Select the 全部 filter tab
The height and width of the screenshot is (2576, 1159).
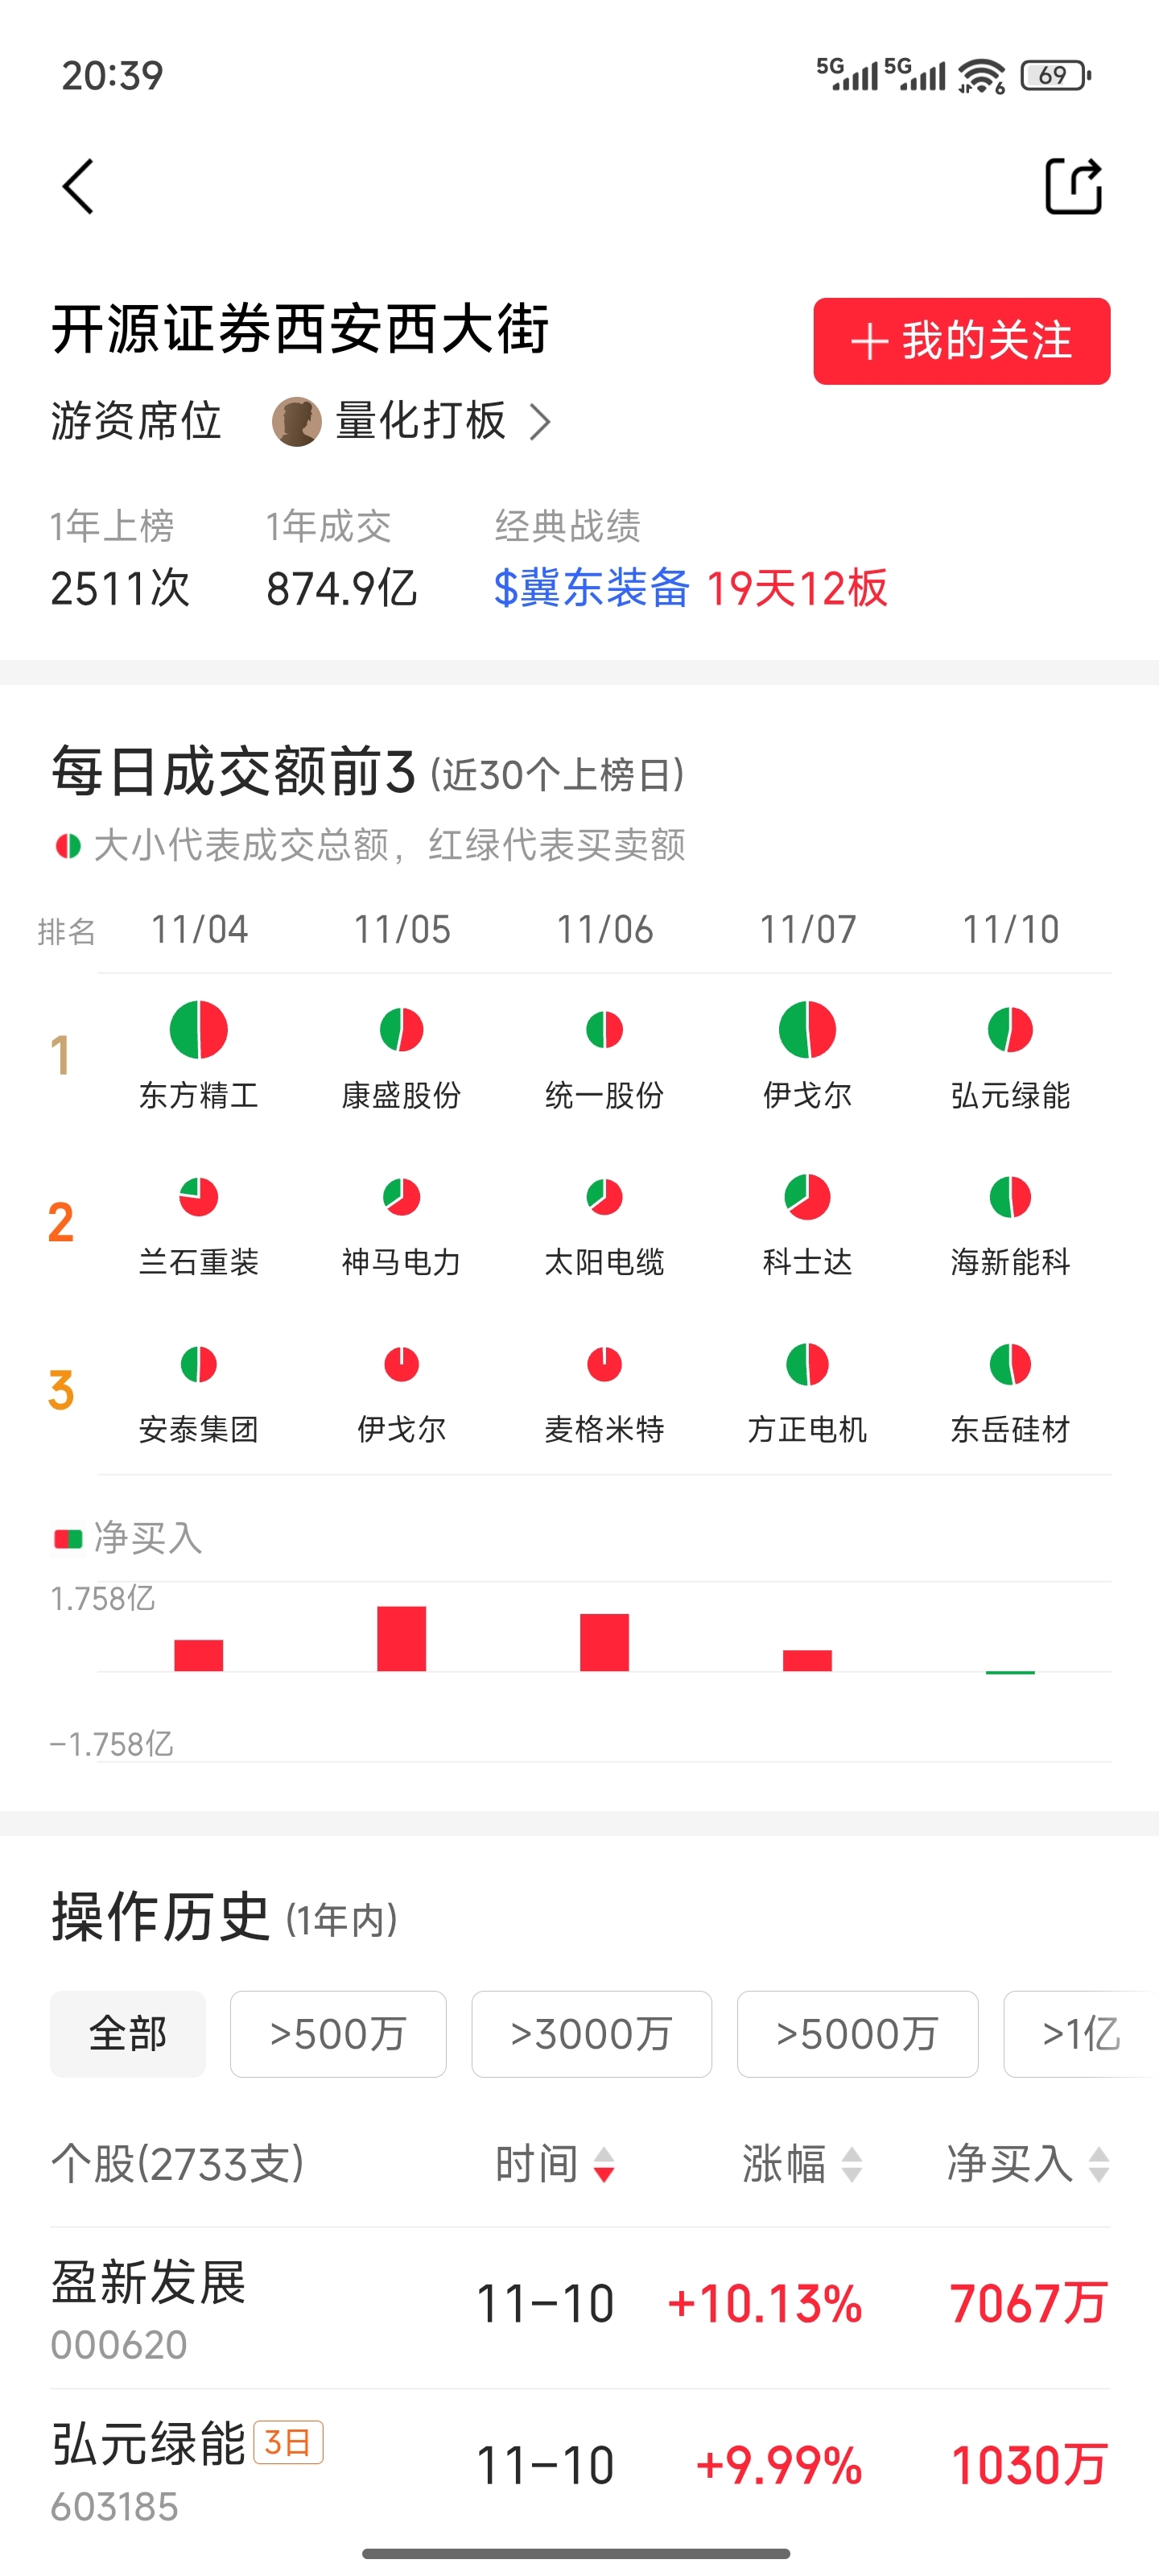(128, 2033)
